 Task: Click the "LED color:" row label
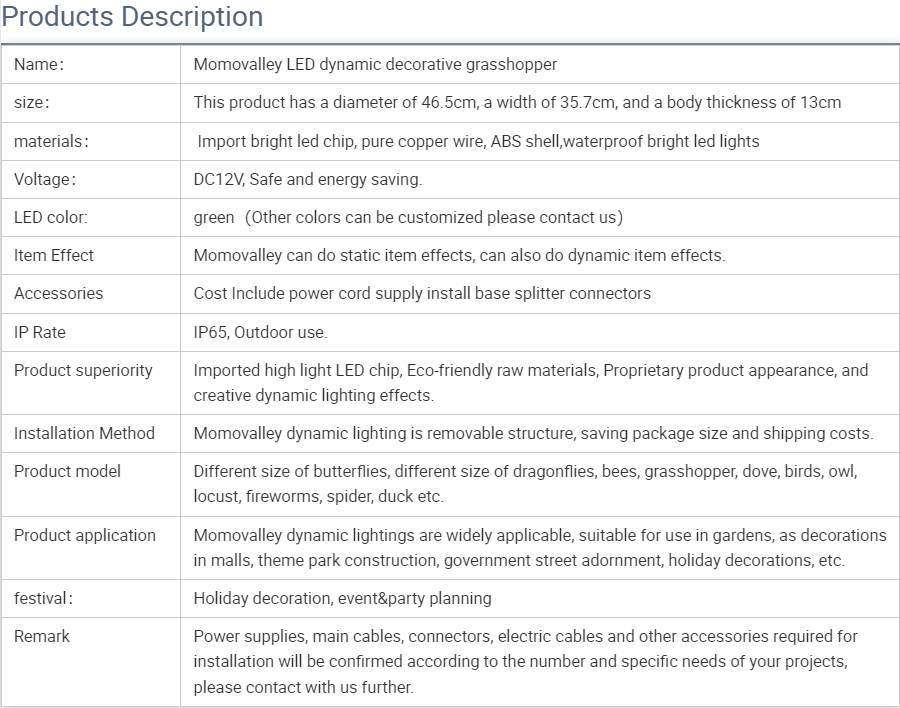[51, 217]
